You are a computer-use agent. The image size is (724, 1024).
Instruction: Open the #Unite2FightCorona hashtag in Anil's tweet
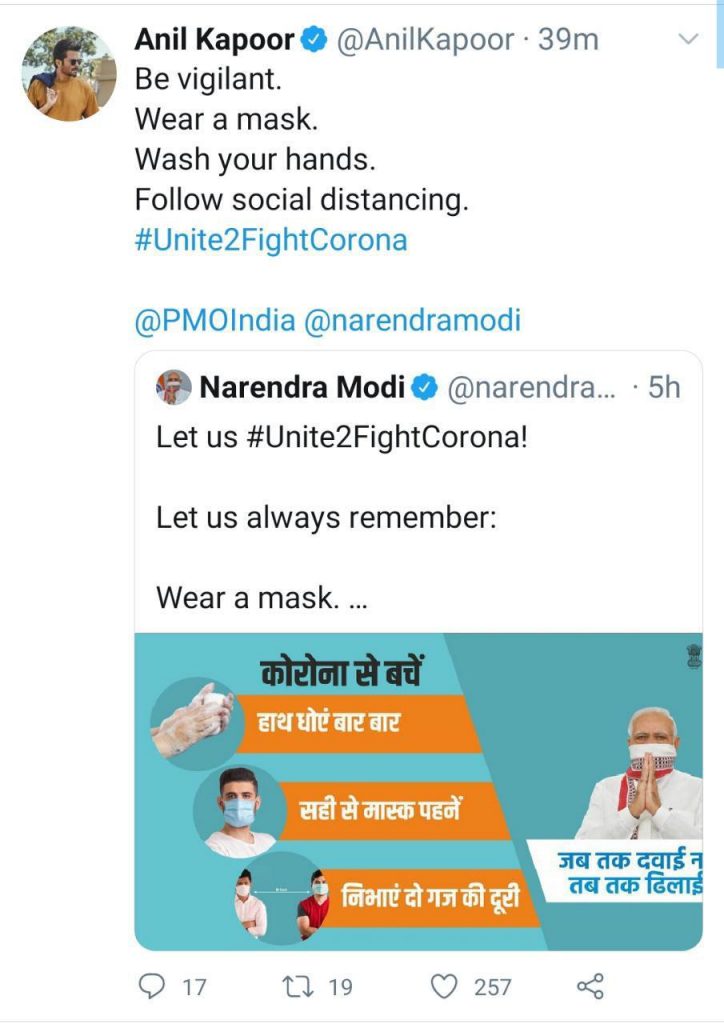click(x=271, y=241)
